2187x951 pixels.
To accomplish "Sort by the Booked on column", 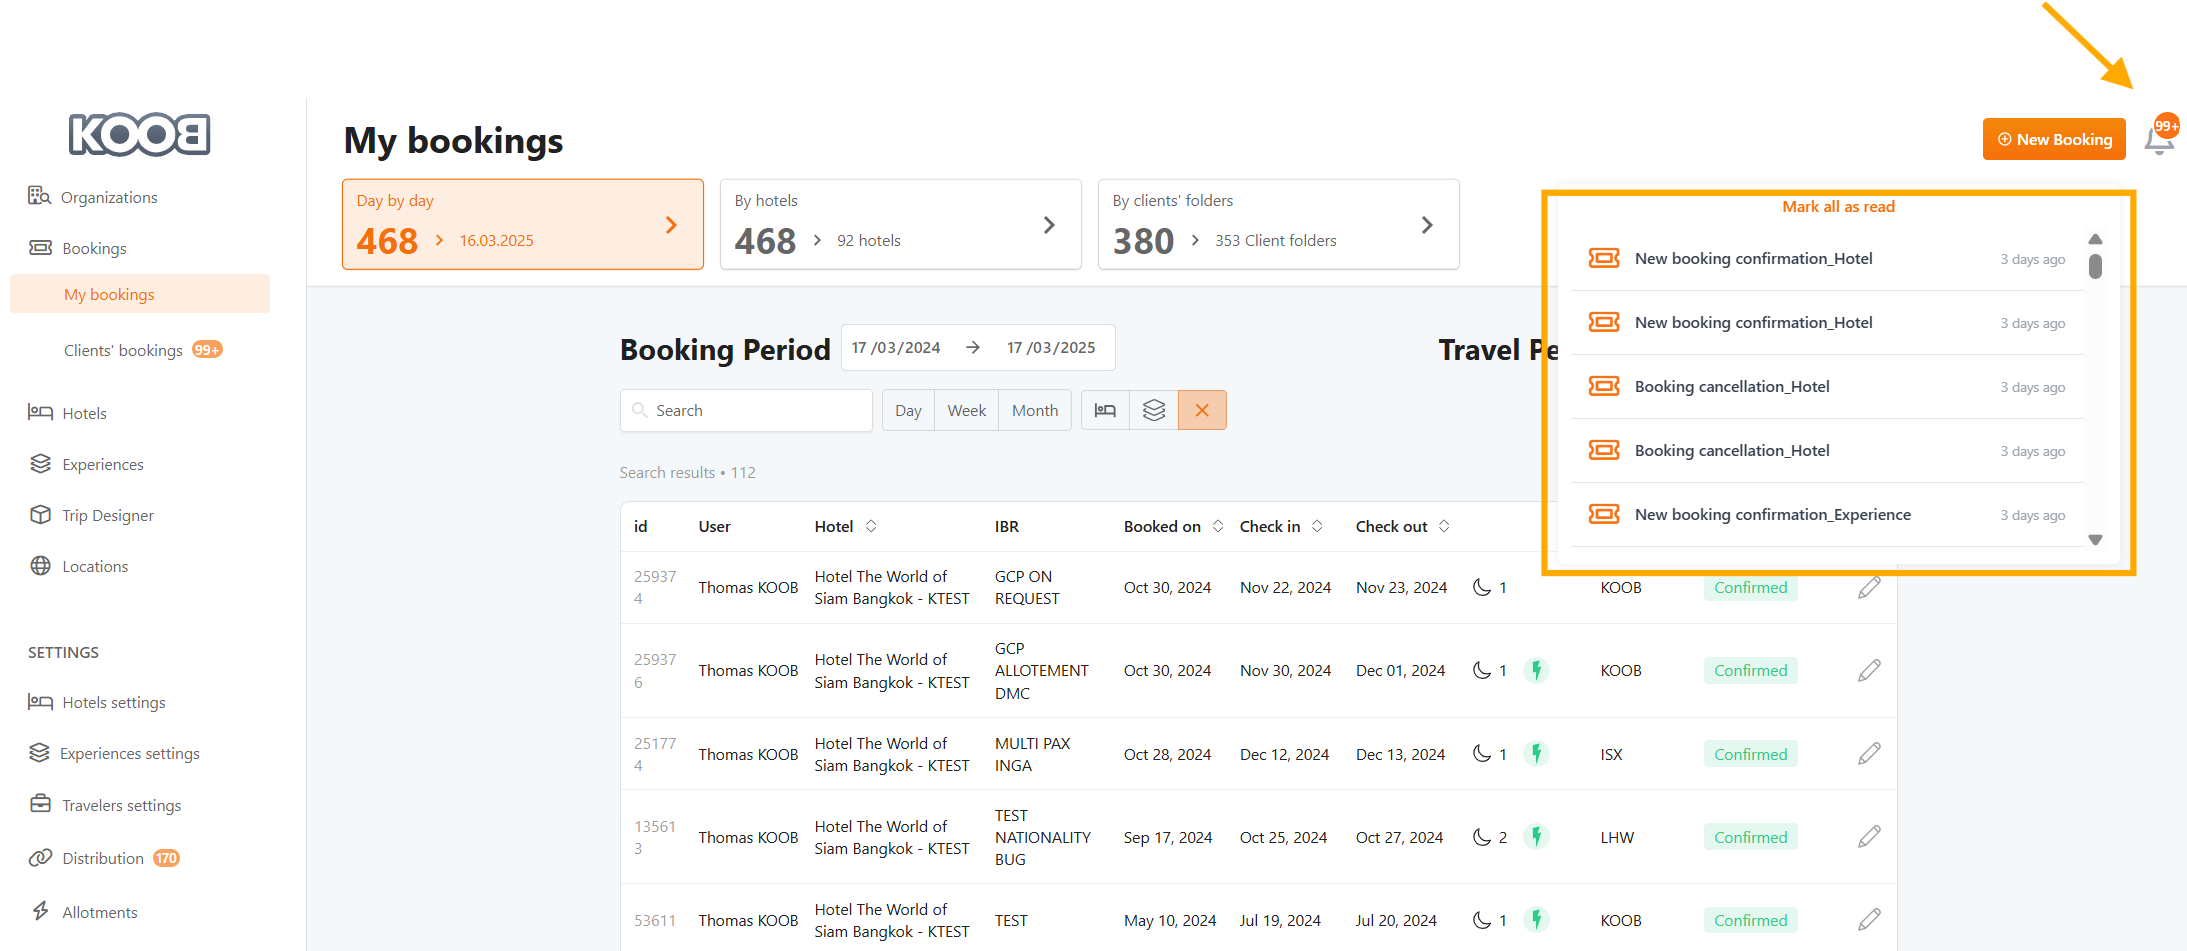I will tap(1218, 526).
